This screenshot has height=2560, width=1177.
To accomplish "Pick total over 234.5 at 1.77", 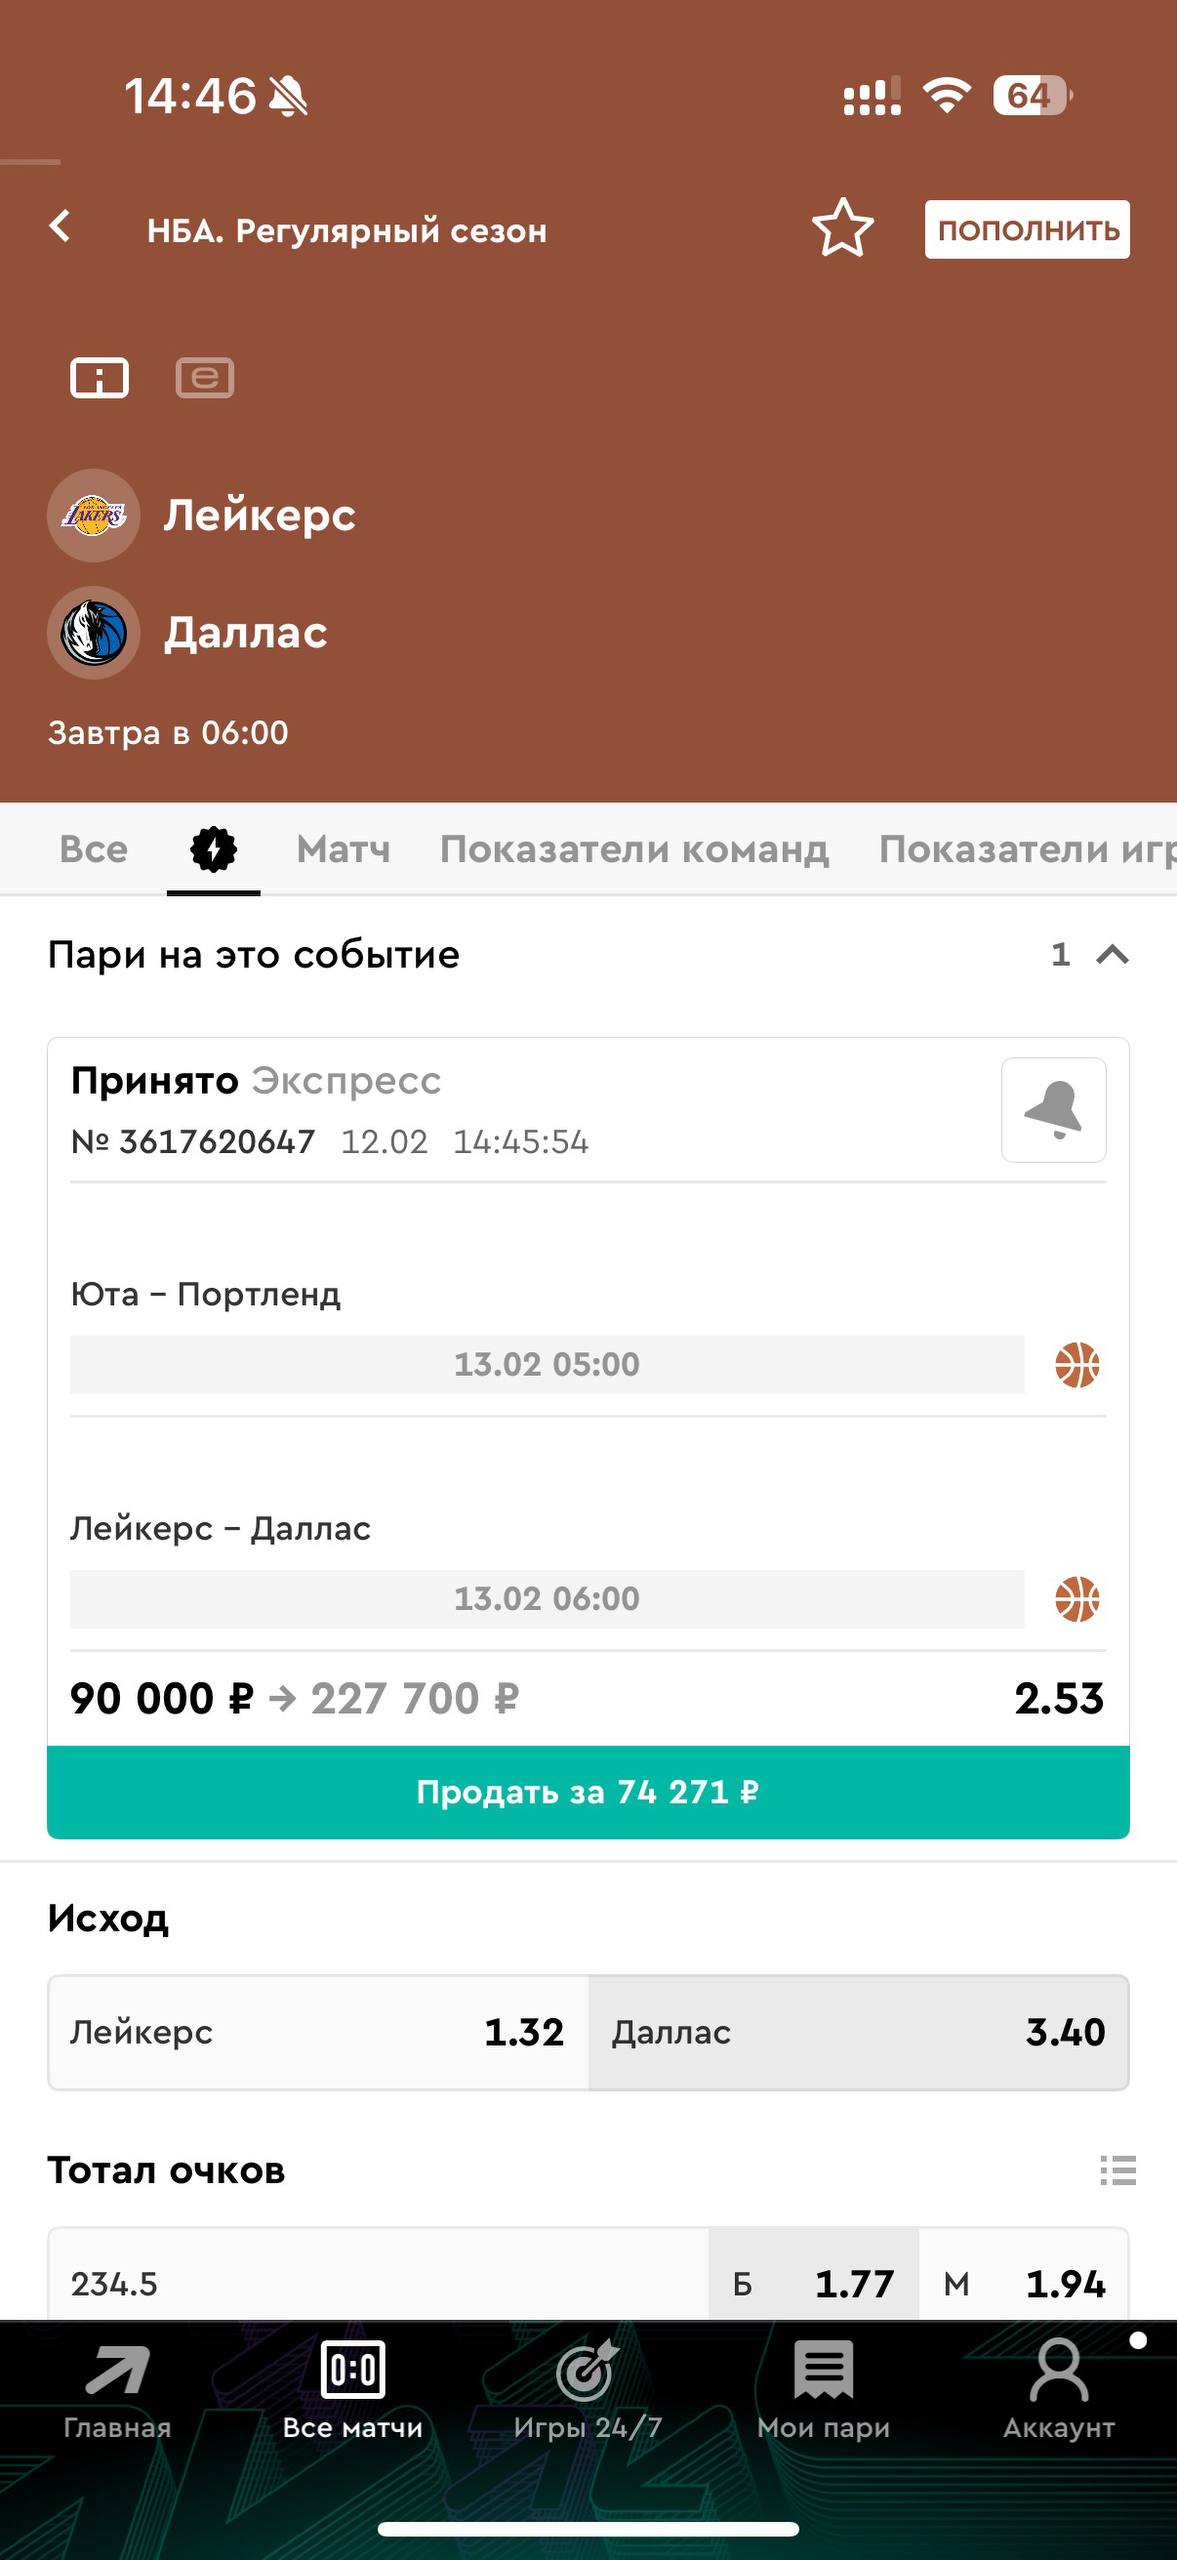I will [x=814, y=2283].
